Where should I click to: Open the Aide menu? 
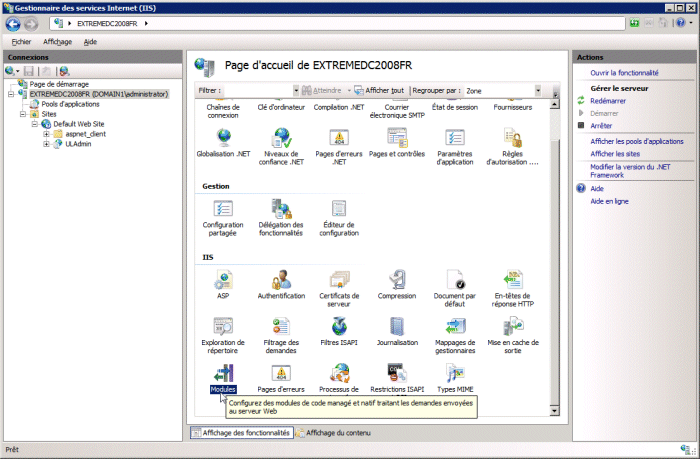(90, 42)
